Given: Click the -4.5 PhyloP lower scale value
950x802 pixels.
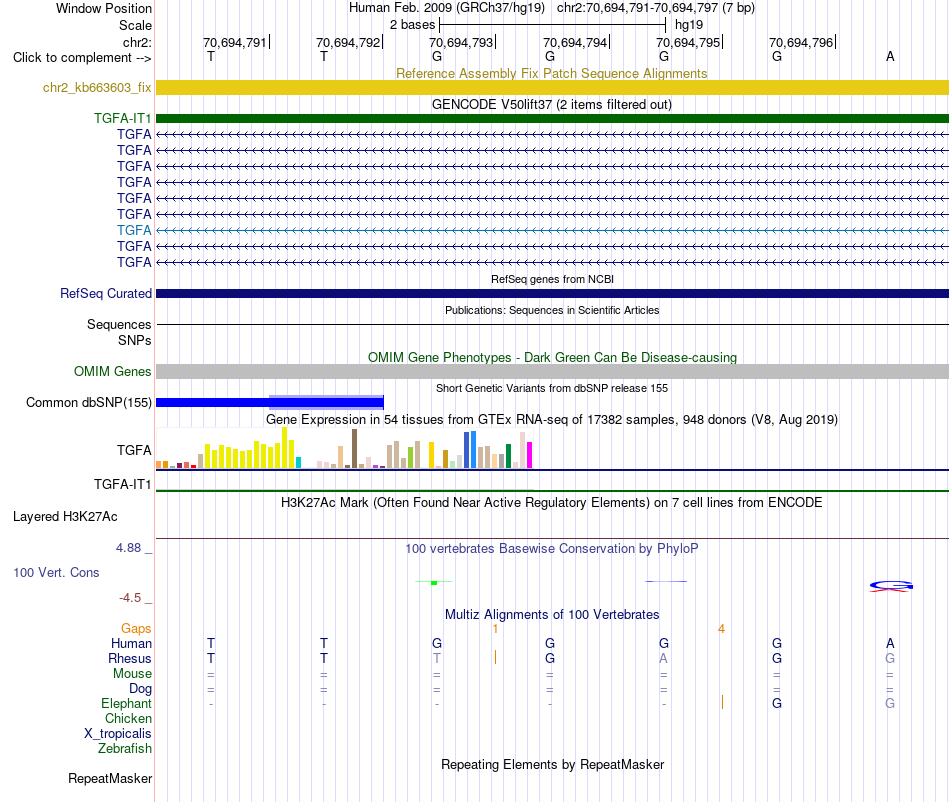Looking at the screenshot, I should (130, 598).
